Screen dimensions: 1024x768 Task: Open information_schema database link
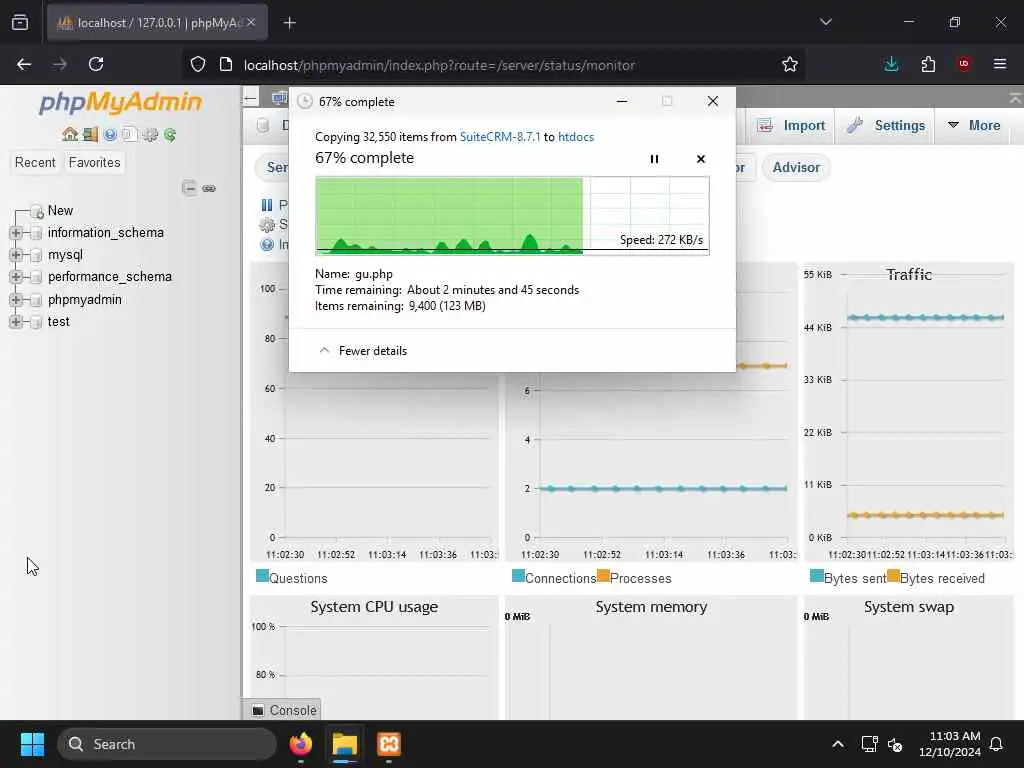[x=106, y=233]
